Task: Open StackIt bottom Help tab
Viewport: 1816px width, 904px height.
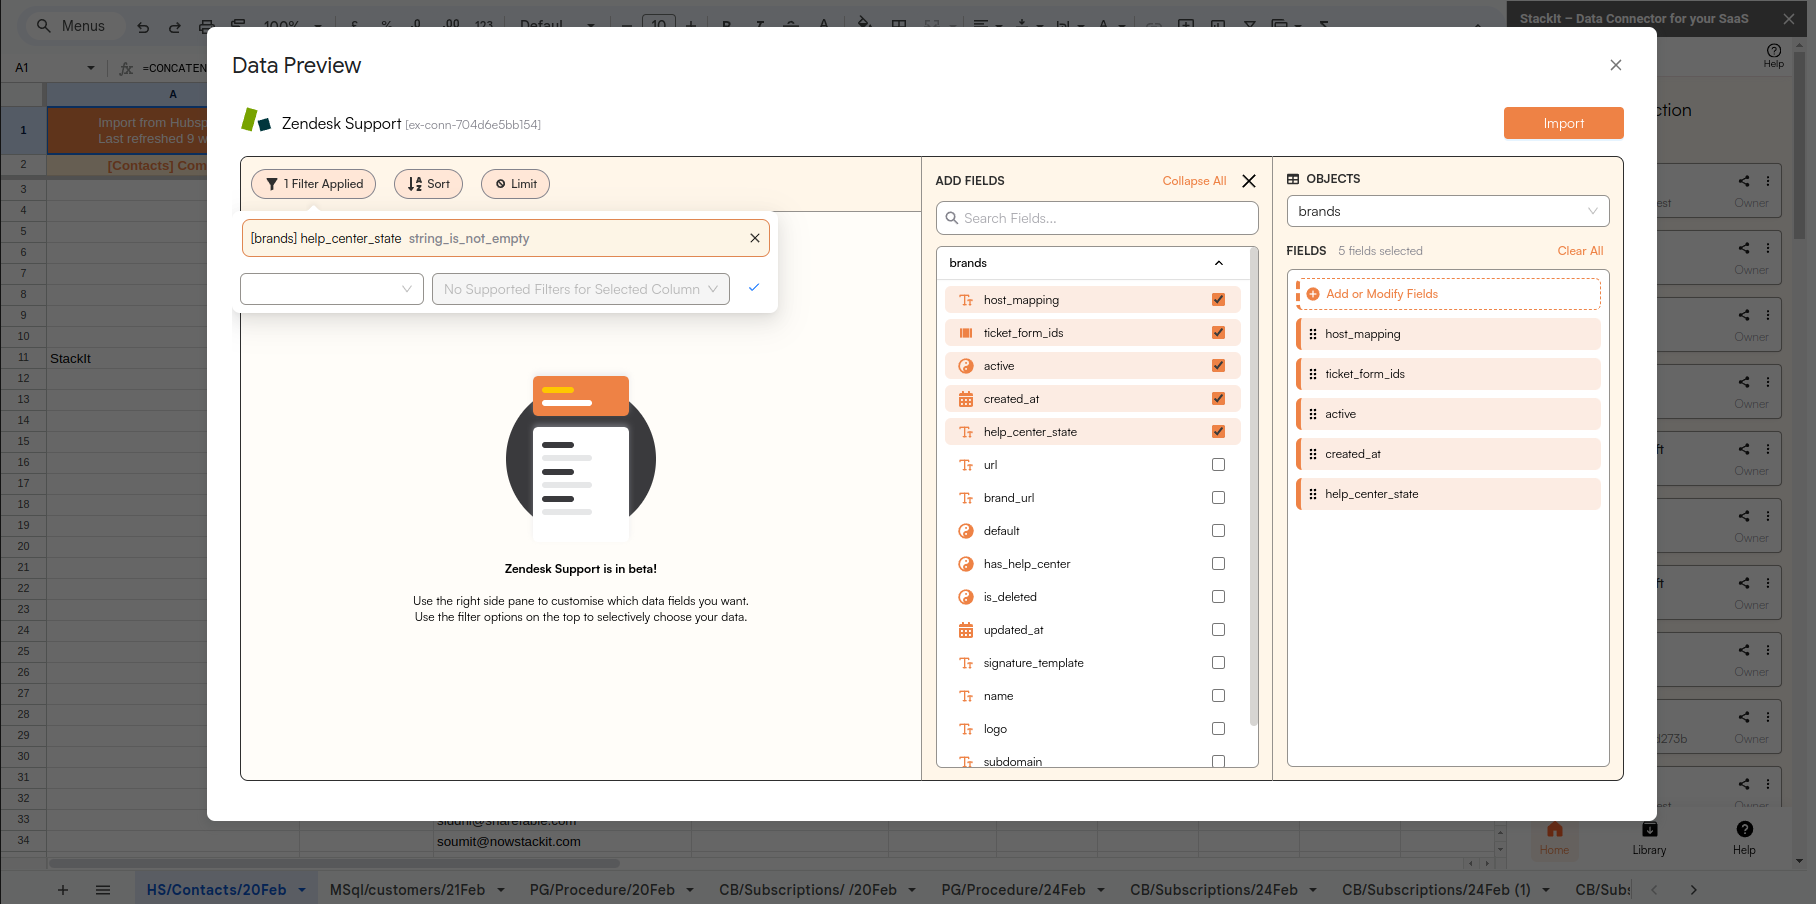Action: click(x=1744, y=838)
